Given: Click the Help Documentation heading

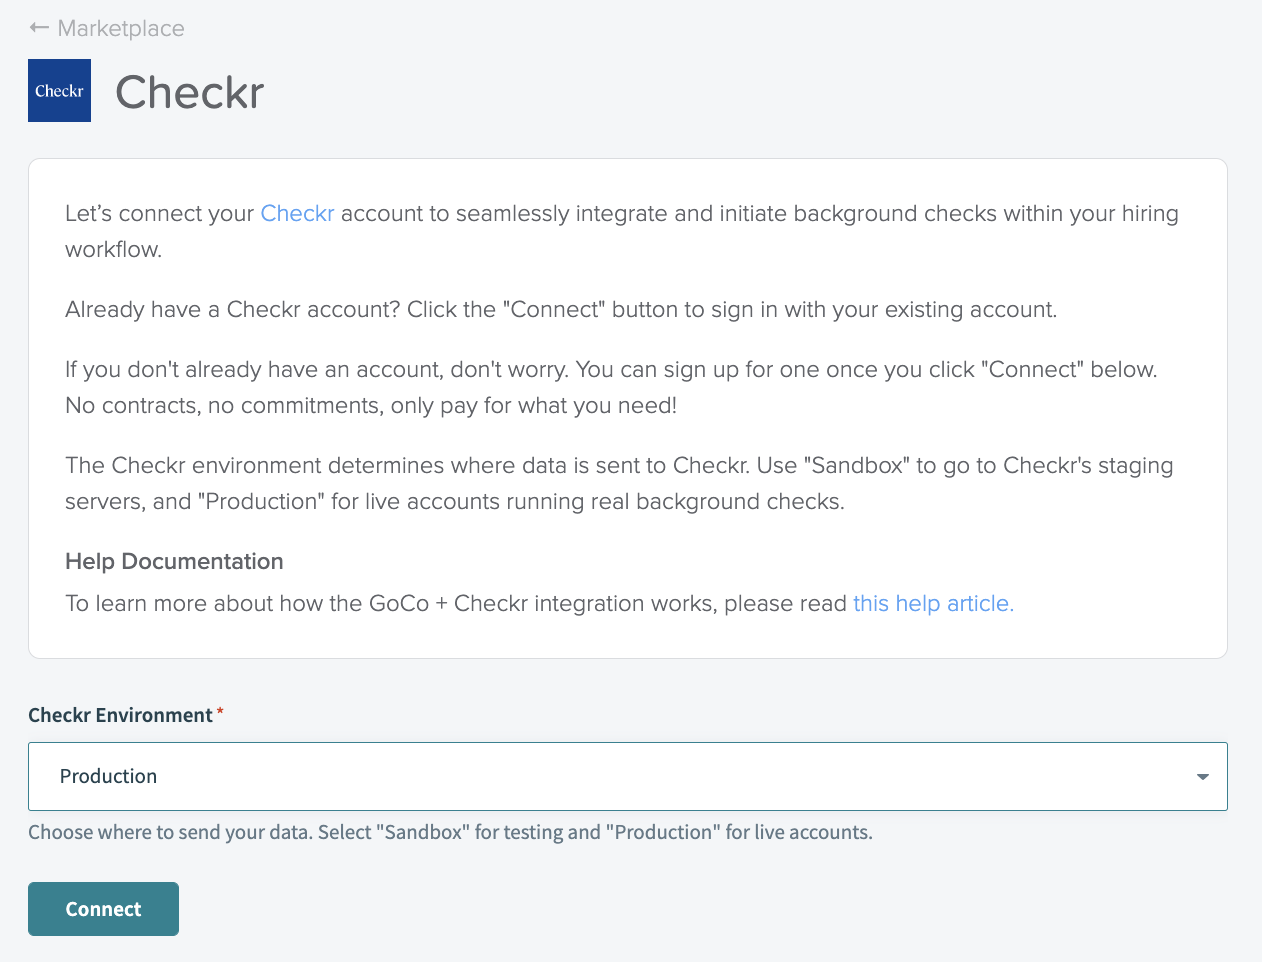Looking at the screenshot, I should pos(173,561).
